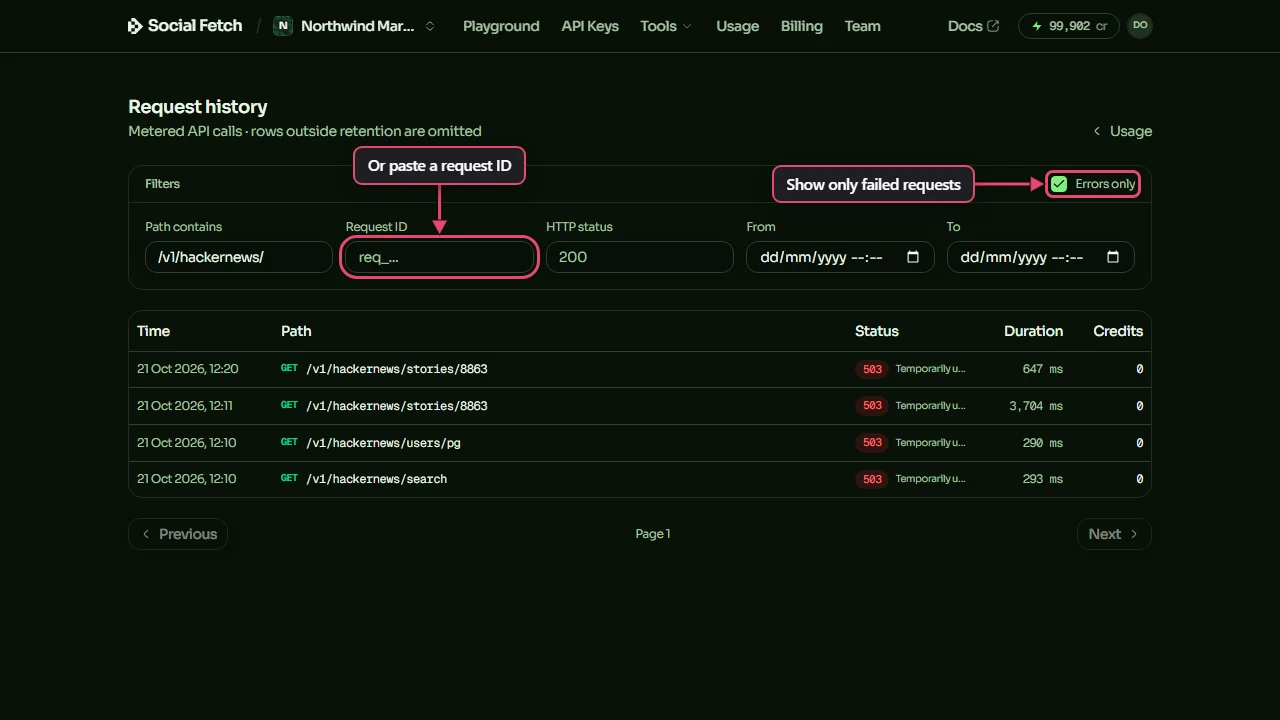Focus the Path contains field

coord(239,257)
